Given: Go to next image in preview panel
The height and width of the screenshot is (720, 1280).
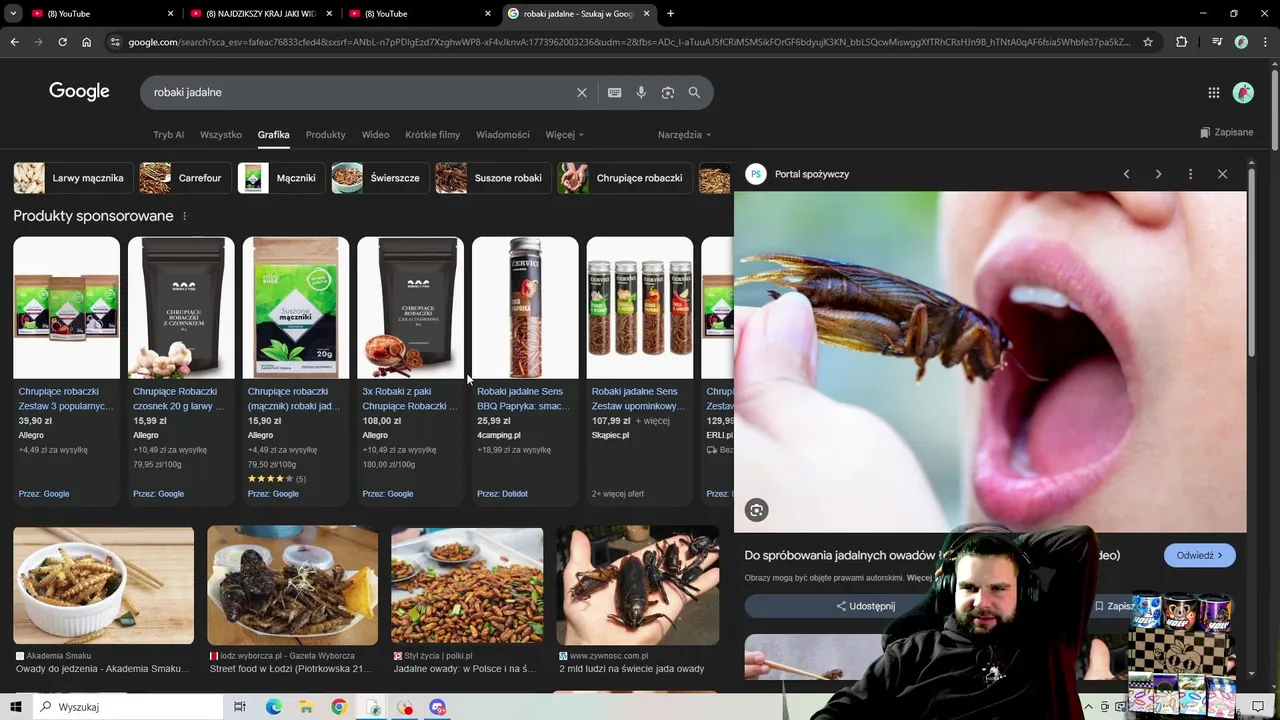Looking at the screenshot, I should pyautogui.click(x=1158, y=174).
